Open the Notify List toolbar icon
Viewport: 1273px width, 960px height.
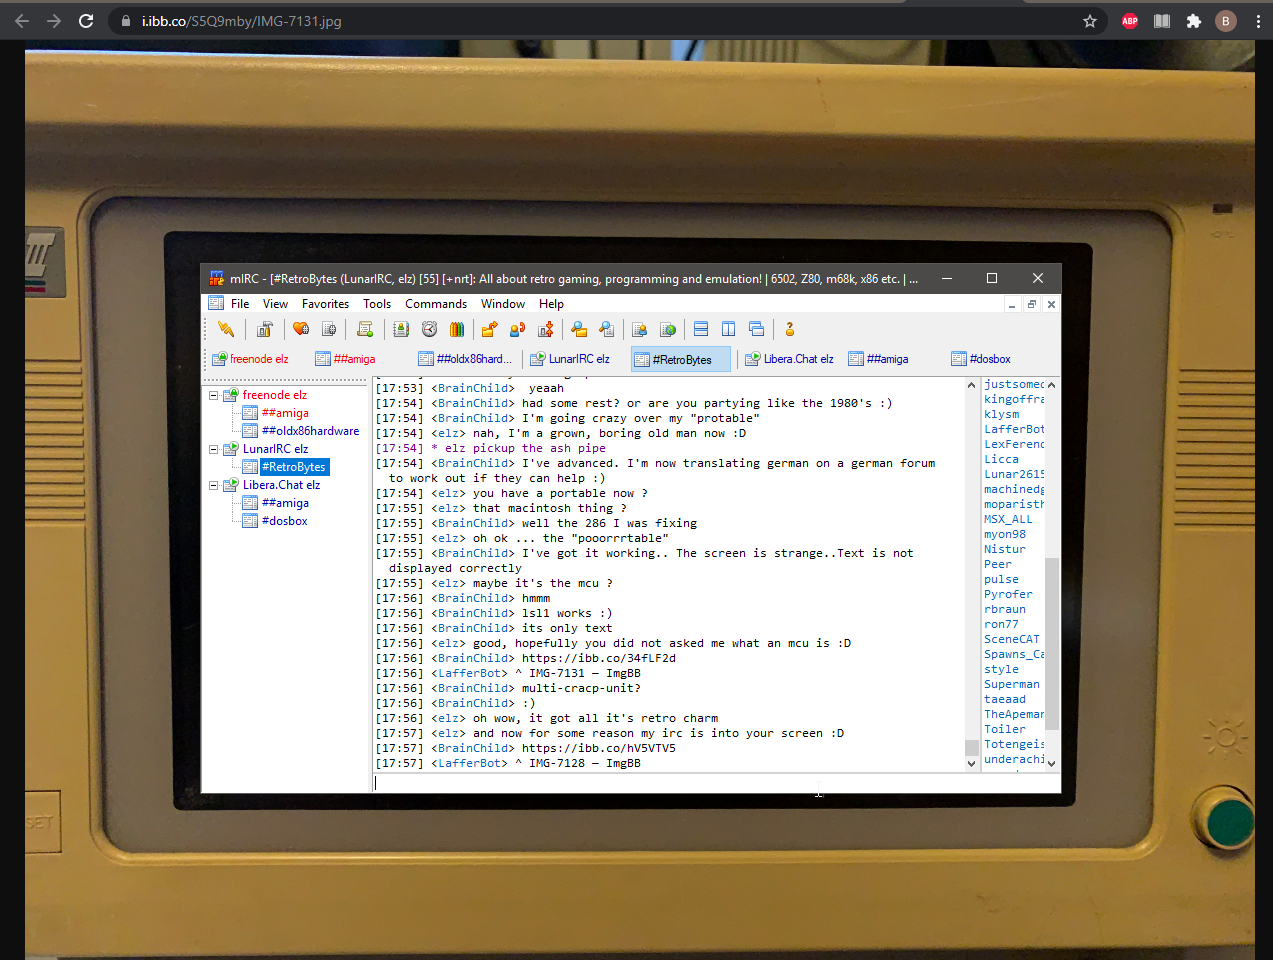[x=640, y=329]
